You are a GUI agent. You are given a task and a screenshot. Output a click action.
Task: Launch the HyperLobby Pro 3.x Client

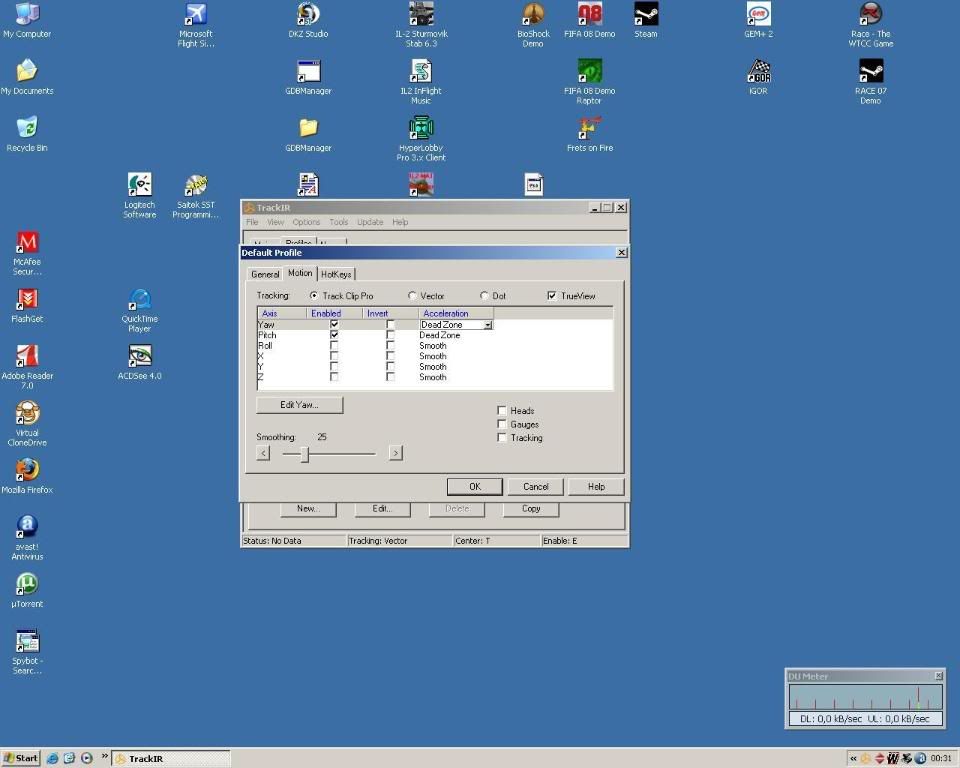point(420,128)
